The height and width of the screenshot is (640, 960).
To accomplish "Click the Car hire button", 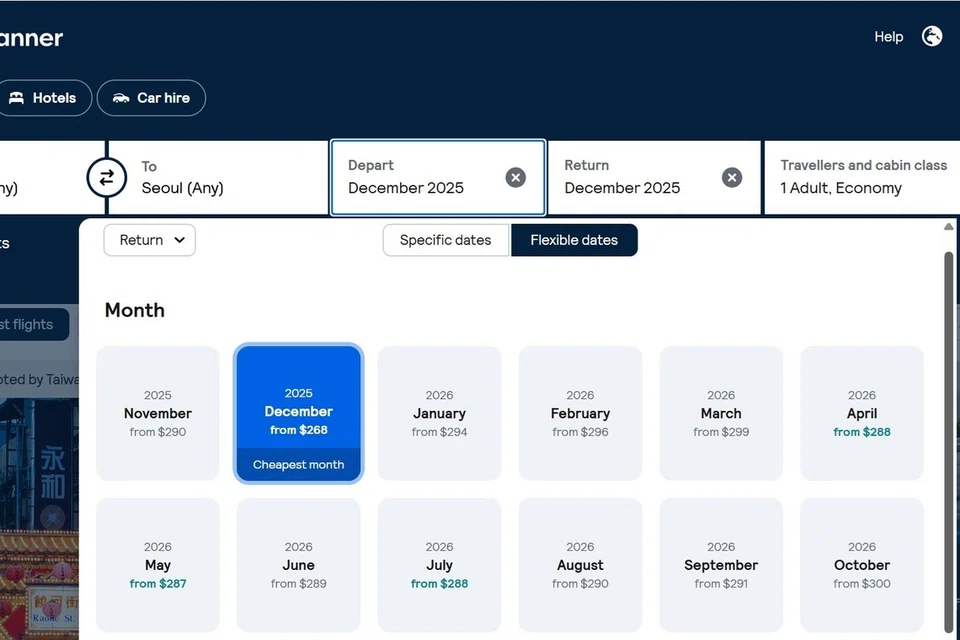I will [151, 97].
